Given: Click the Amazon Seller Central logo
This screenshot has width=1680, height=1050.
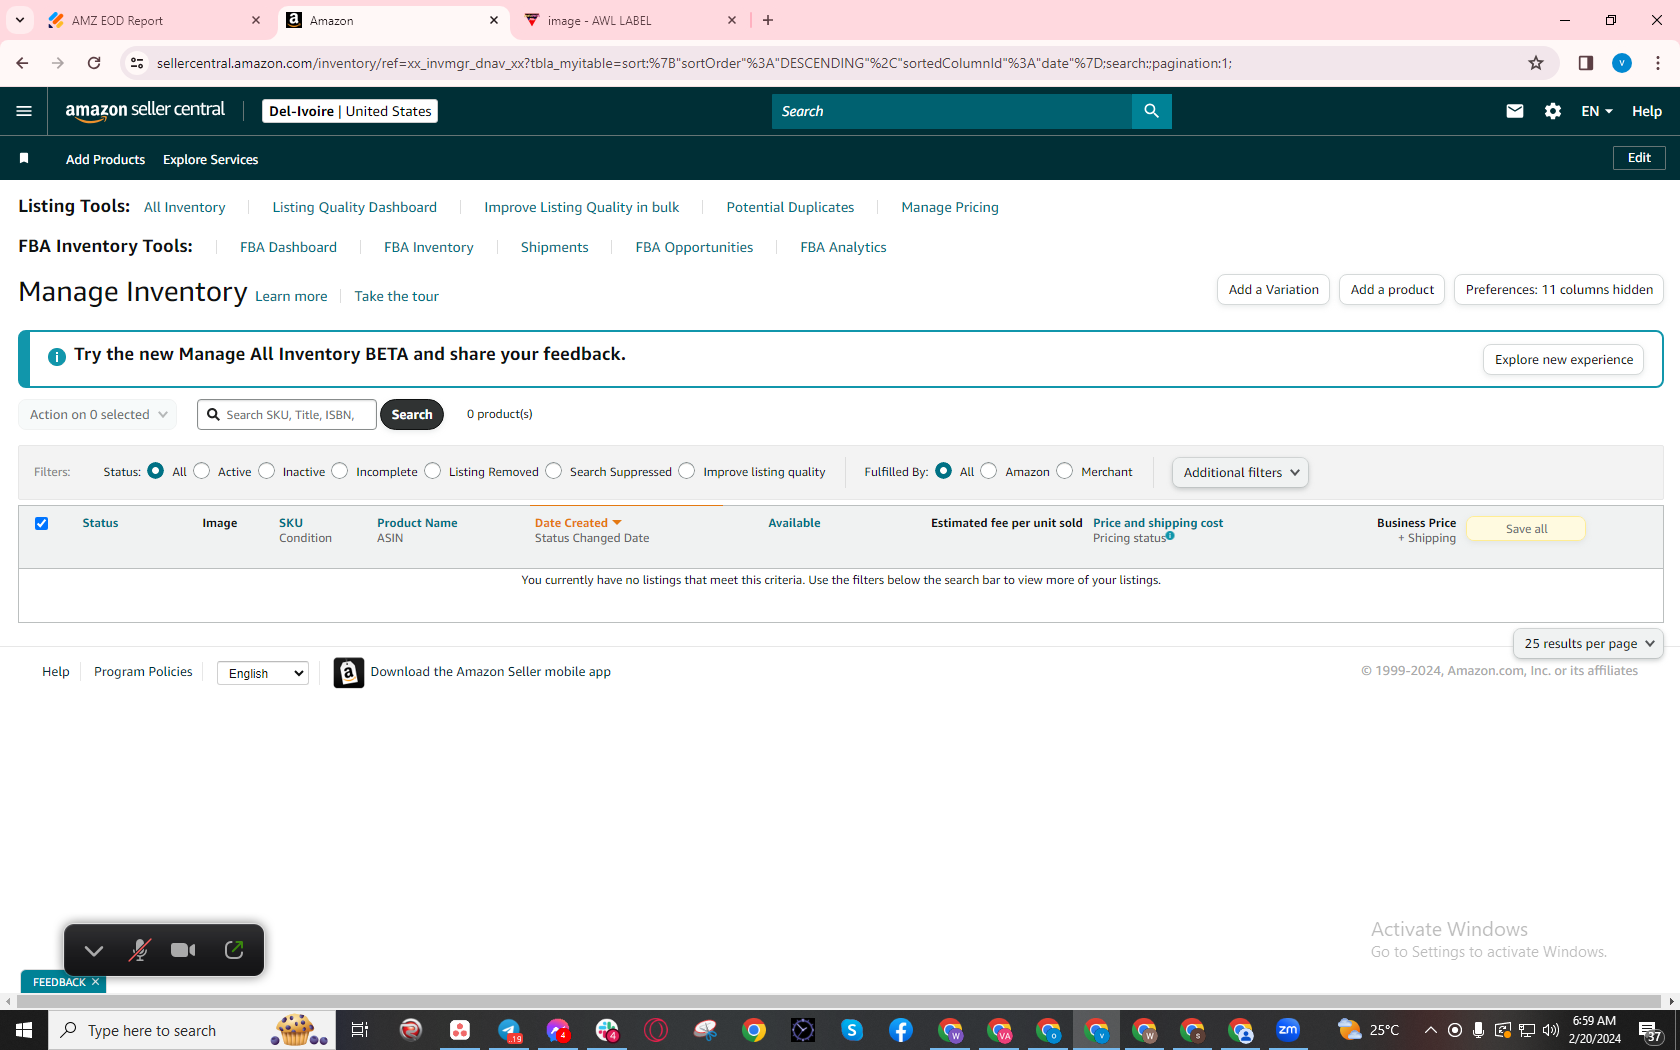Looking at the screenshot, I should [145, 111].
